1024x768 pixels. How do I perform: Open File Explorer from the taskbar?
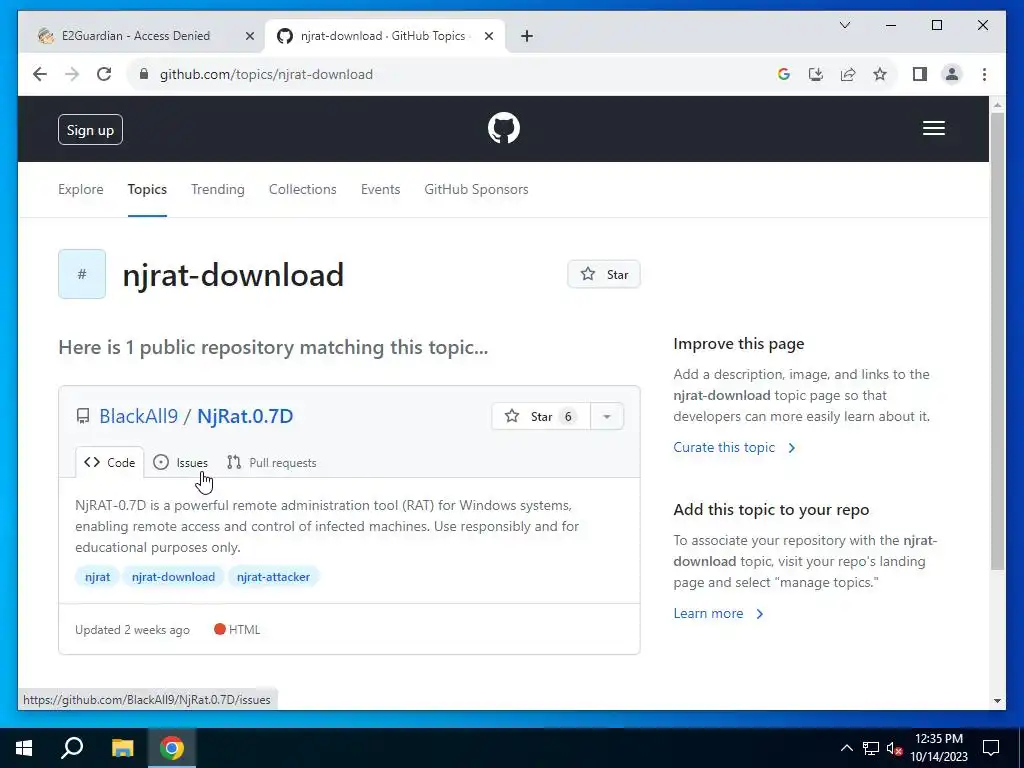point(122,748)
